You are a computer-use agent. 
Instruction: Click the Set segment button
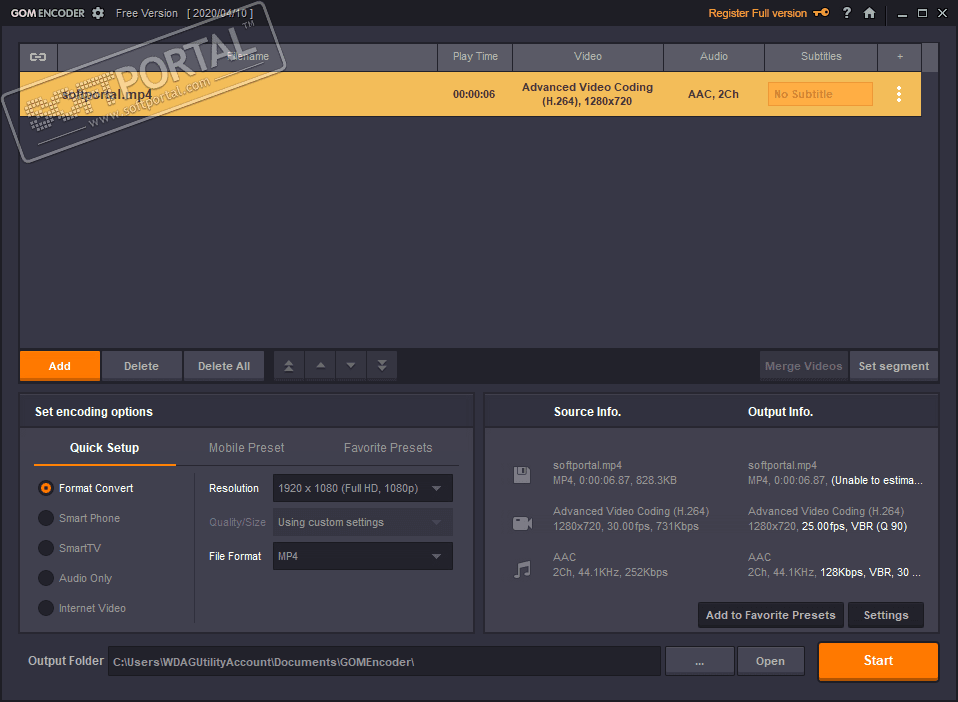894,366
